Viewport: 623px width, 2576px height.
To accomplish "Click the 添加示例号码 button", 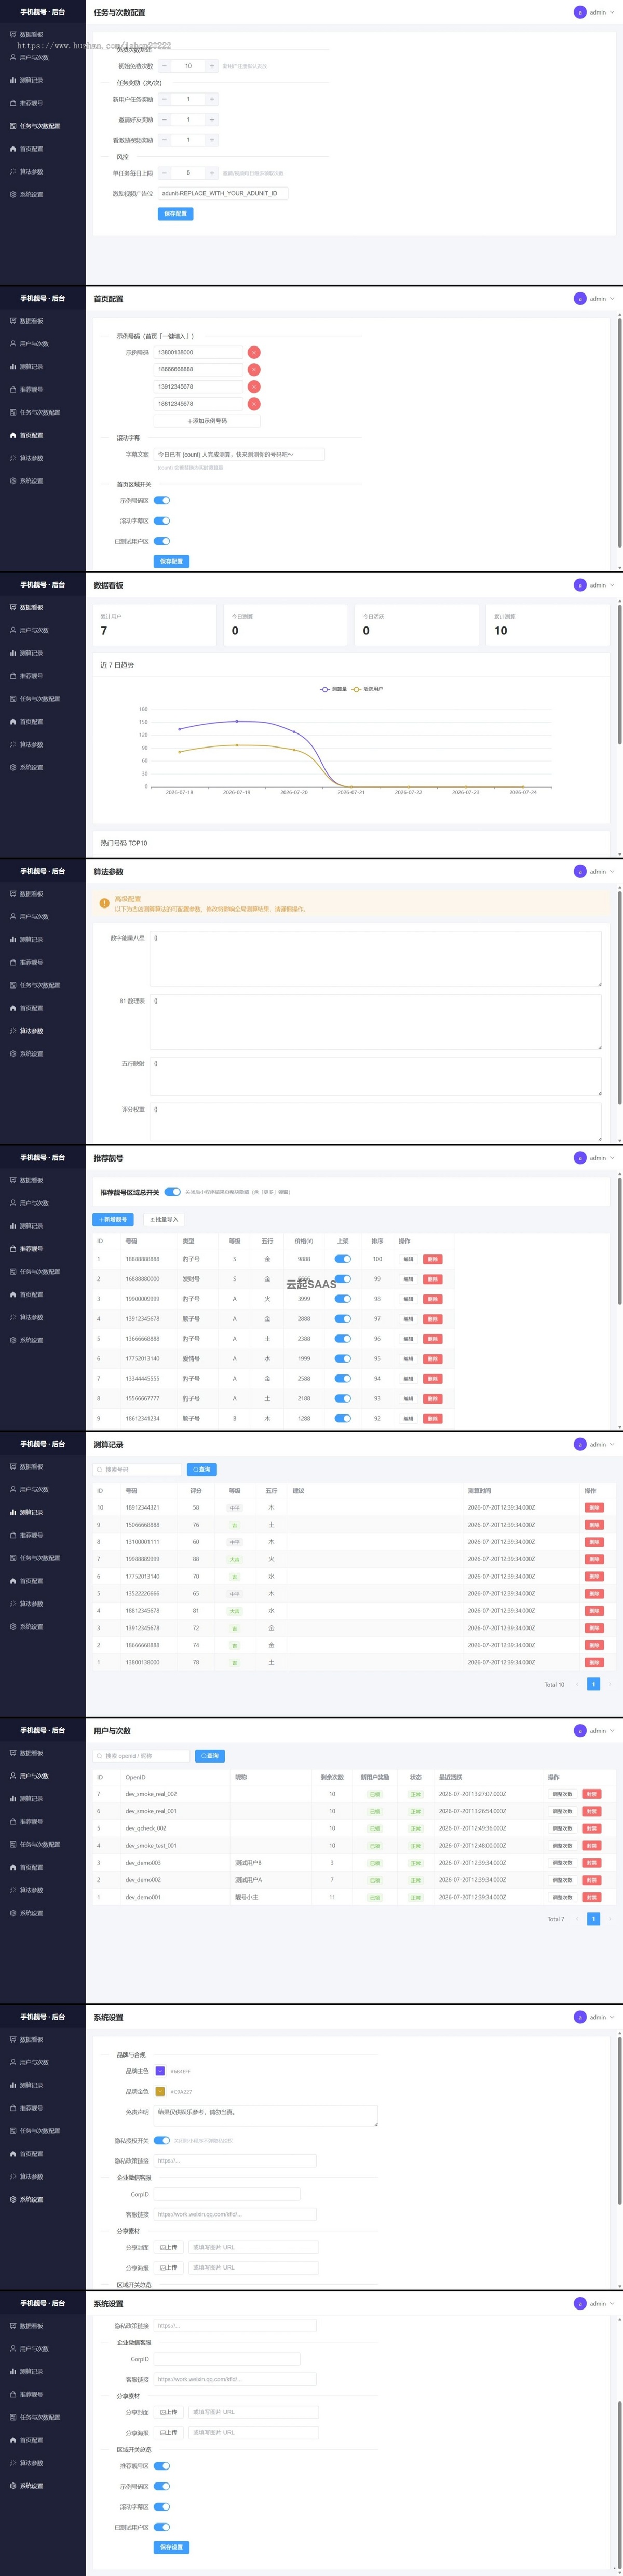I will [207, 421].
